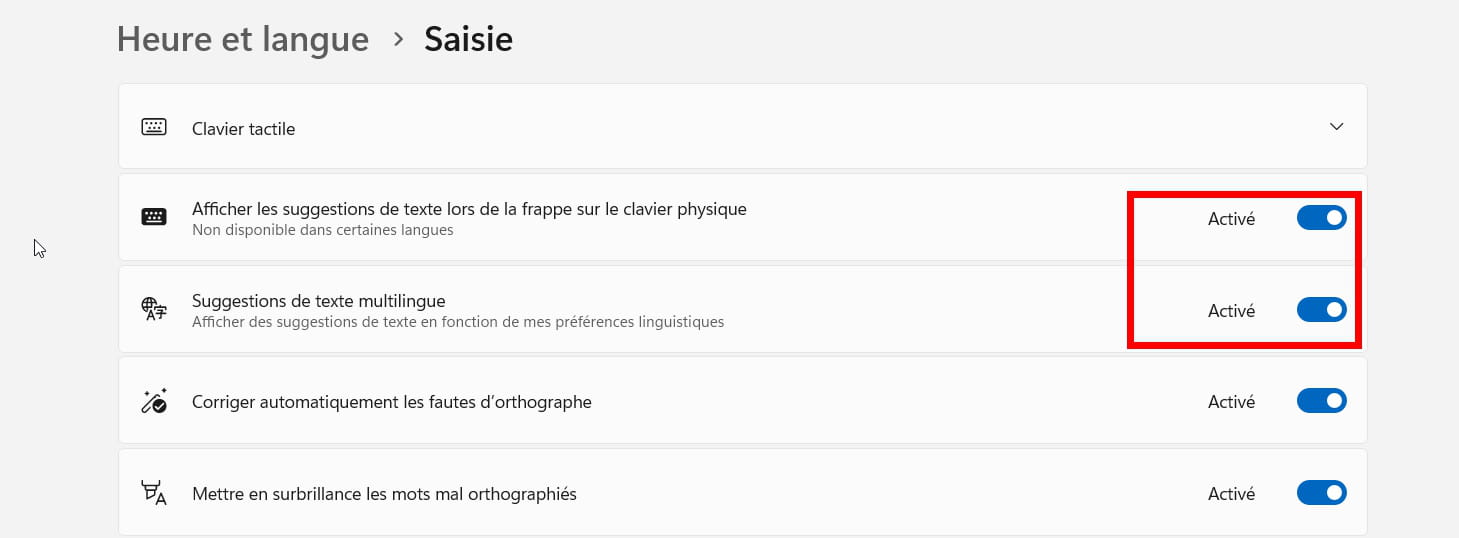Go back to Heure et langue
The height and width of the screenshot is (538, 1459).
click(x=243, y=39)
